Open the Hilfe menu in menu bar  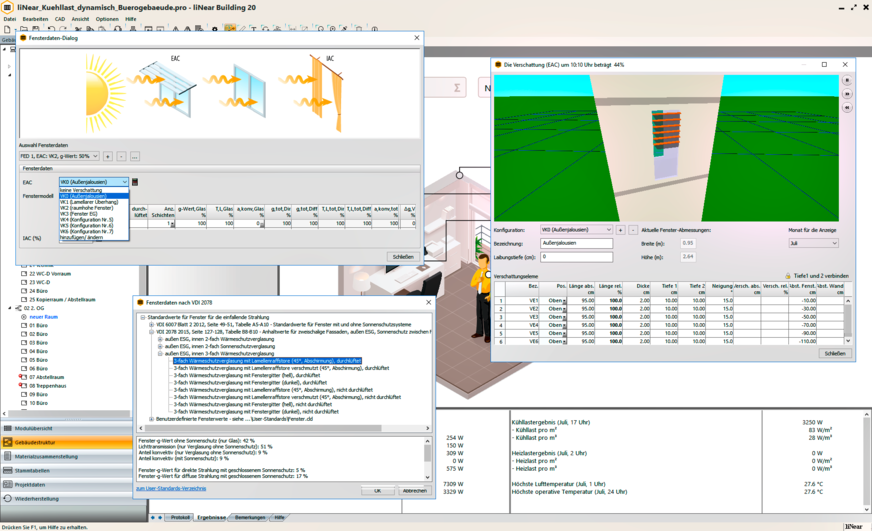131,19
